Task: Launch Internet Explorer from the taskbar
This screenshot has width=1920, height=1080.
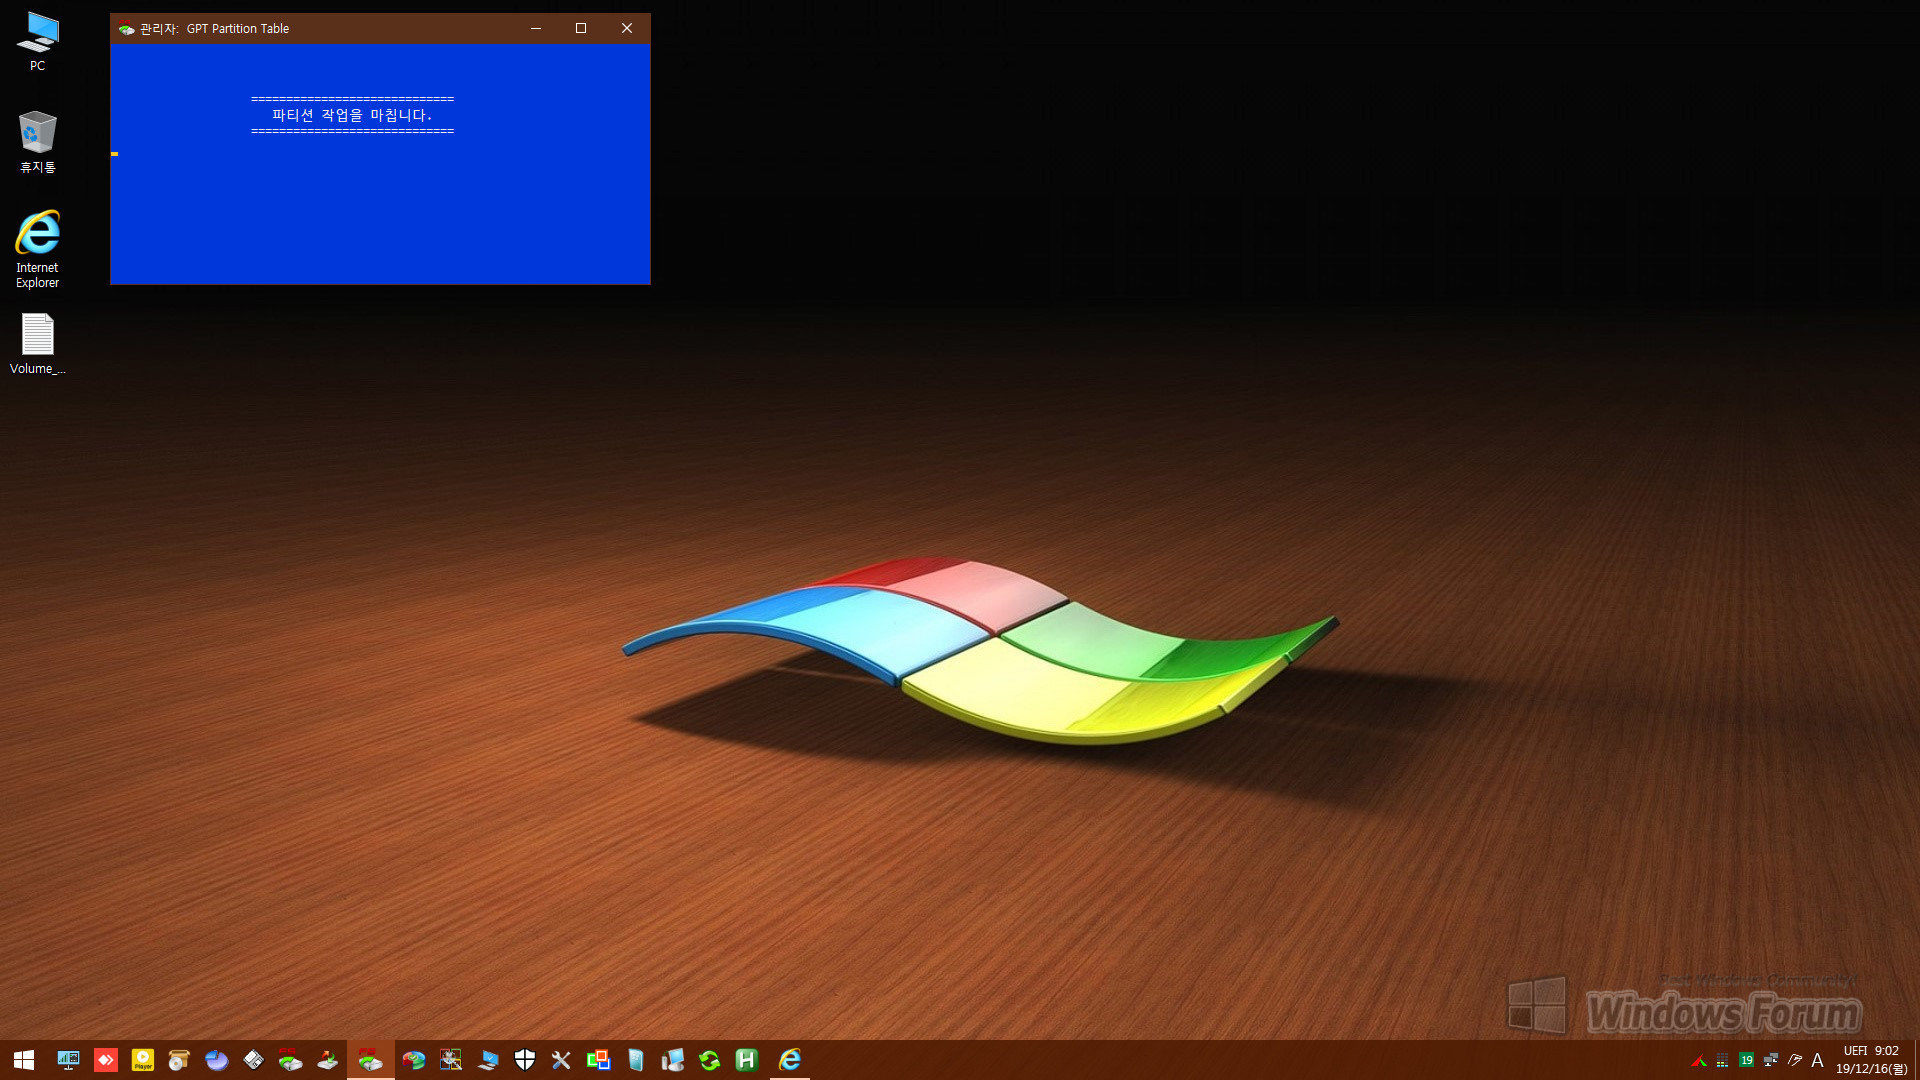Action: click(790, 1060)
